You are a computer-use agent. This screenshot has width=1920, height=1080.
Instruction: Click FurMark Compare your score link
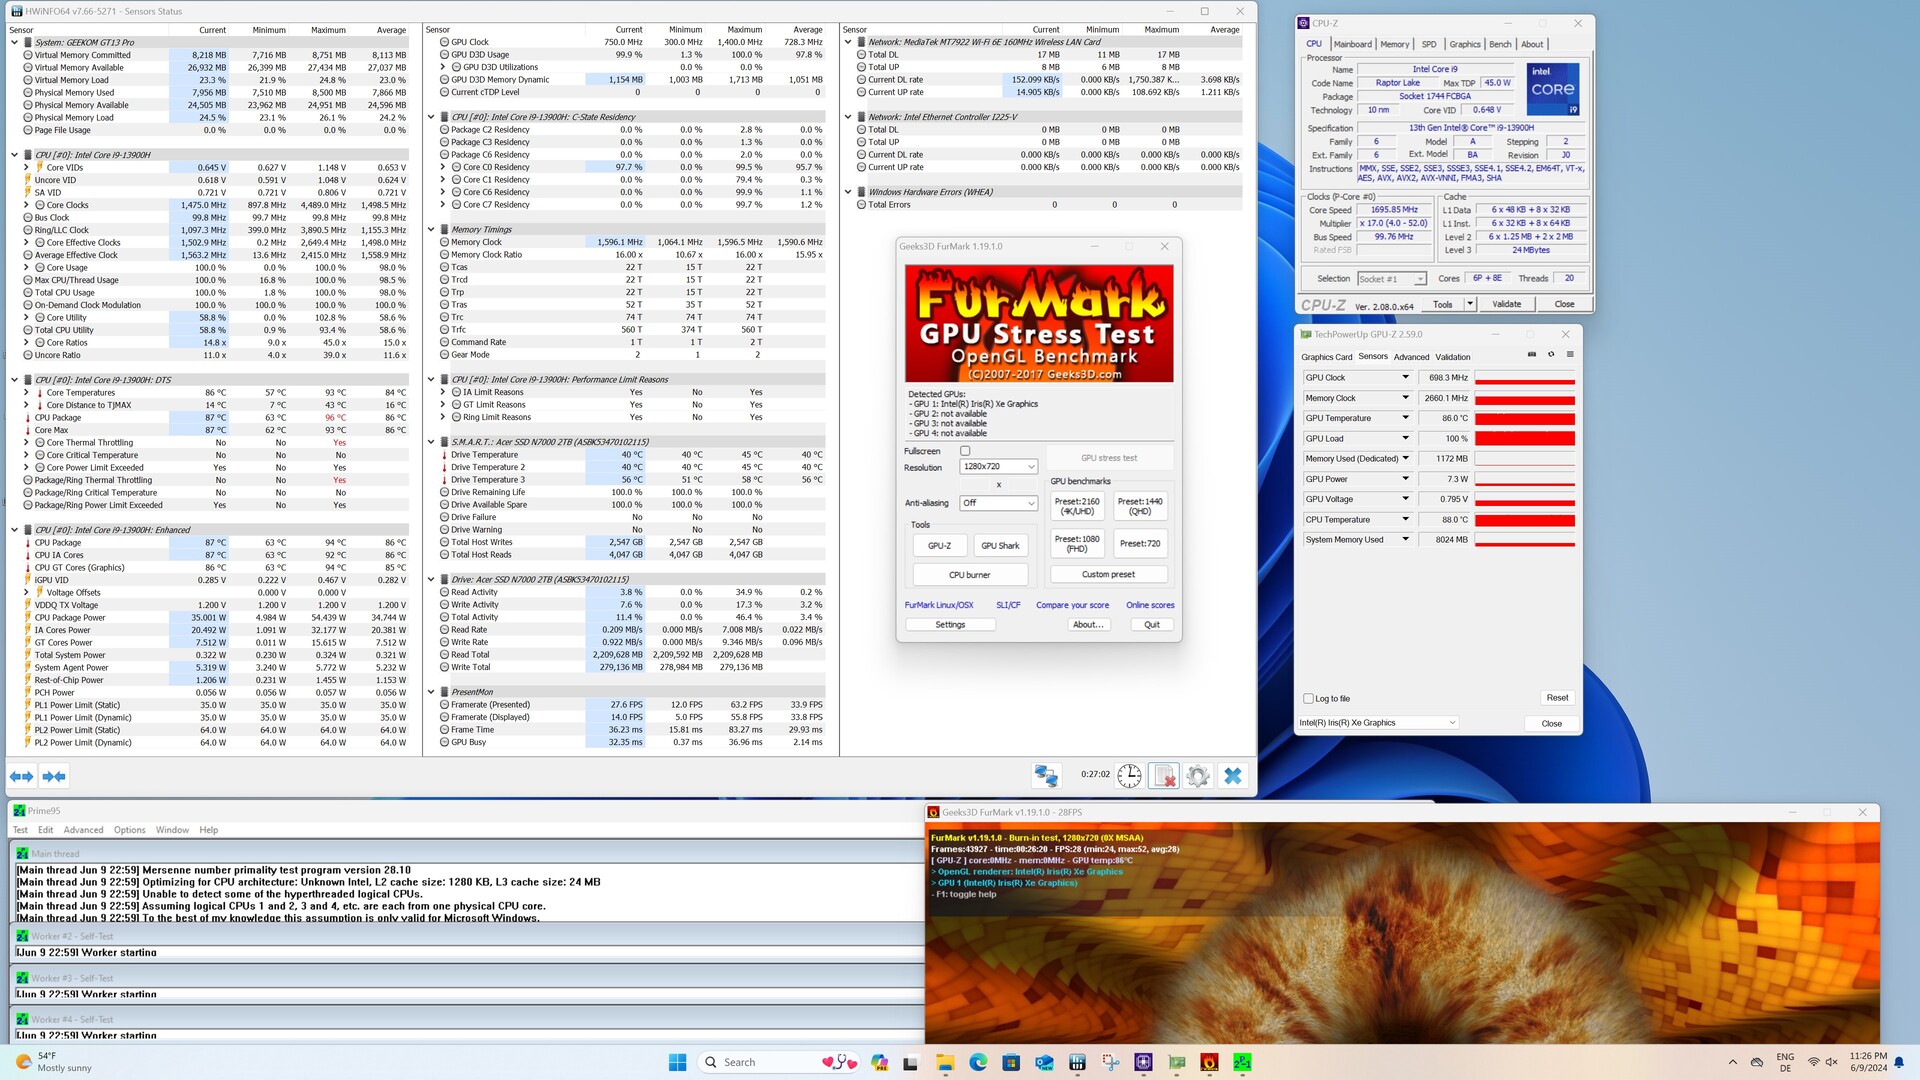tap(1072, 605)
